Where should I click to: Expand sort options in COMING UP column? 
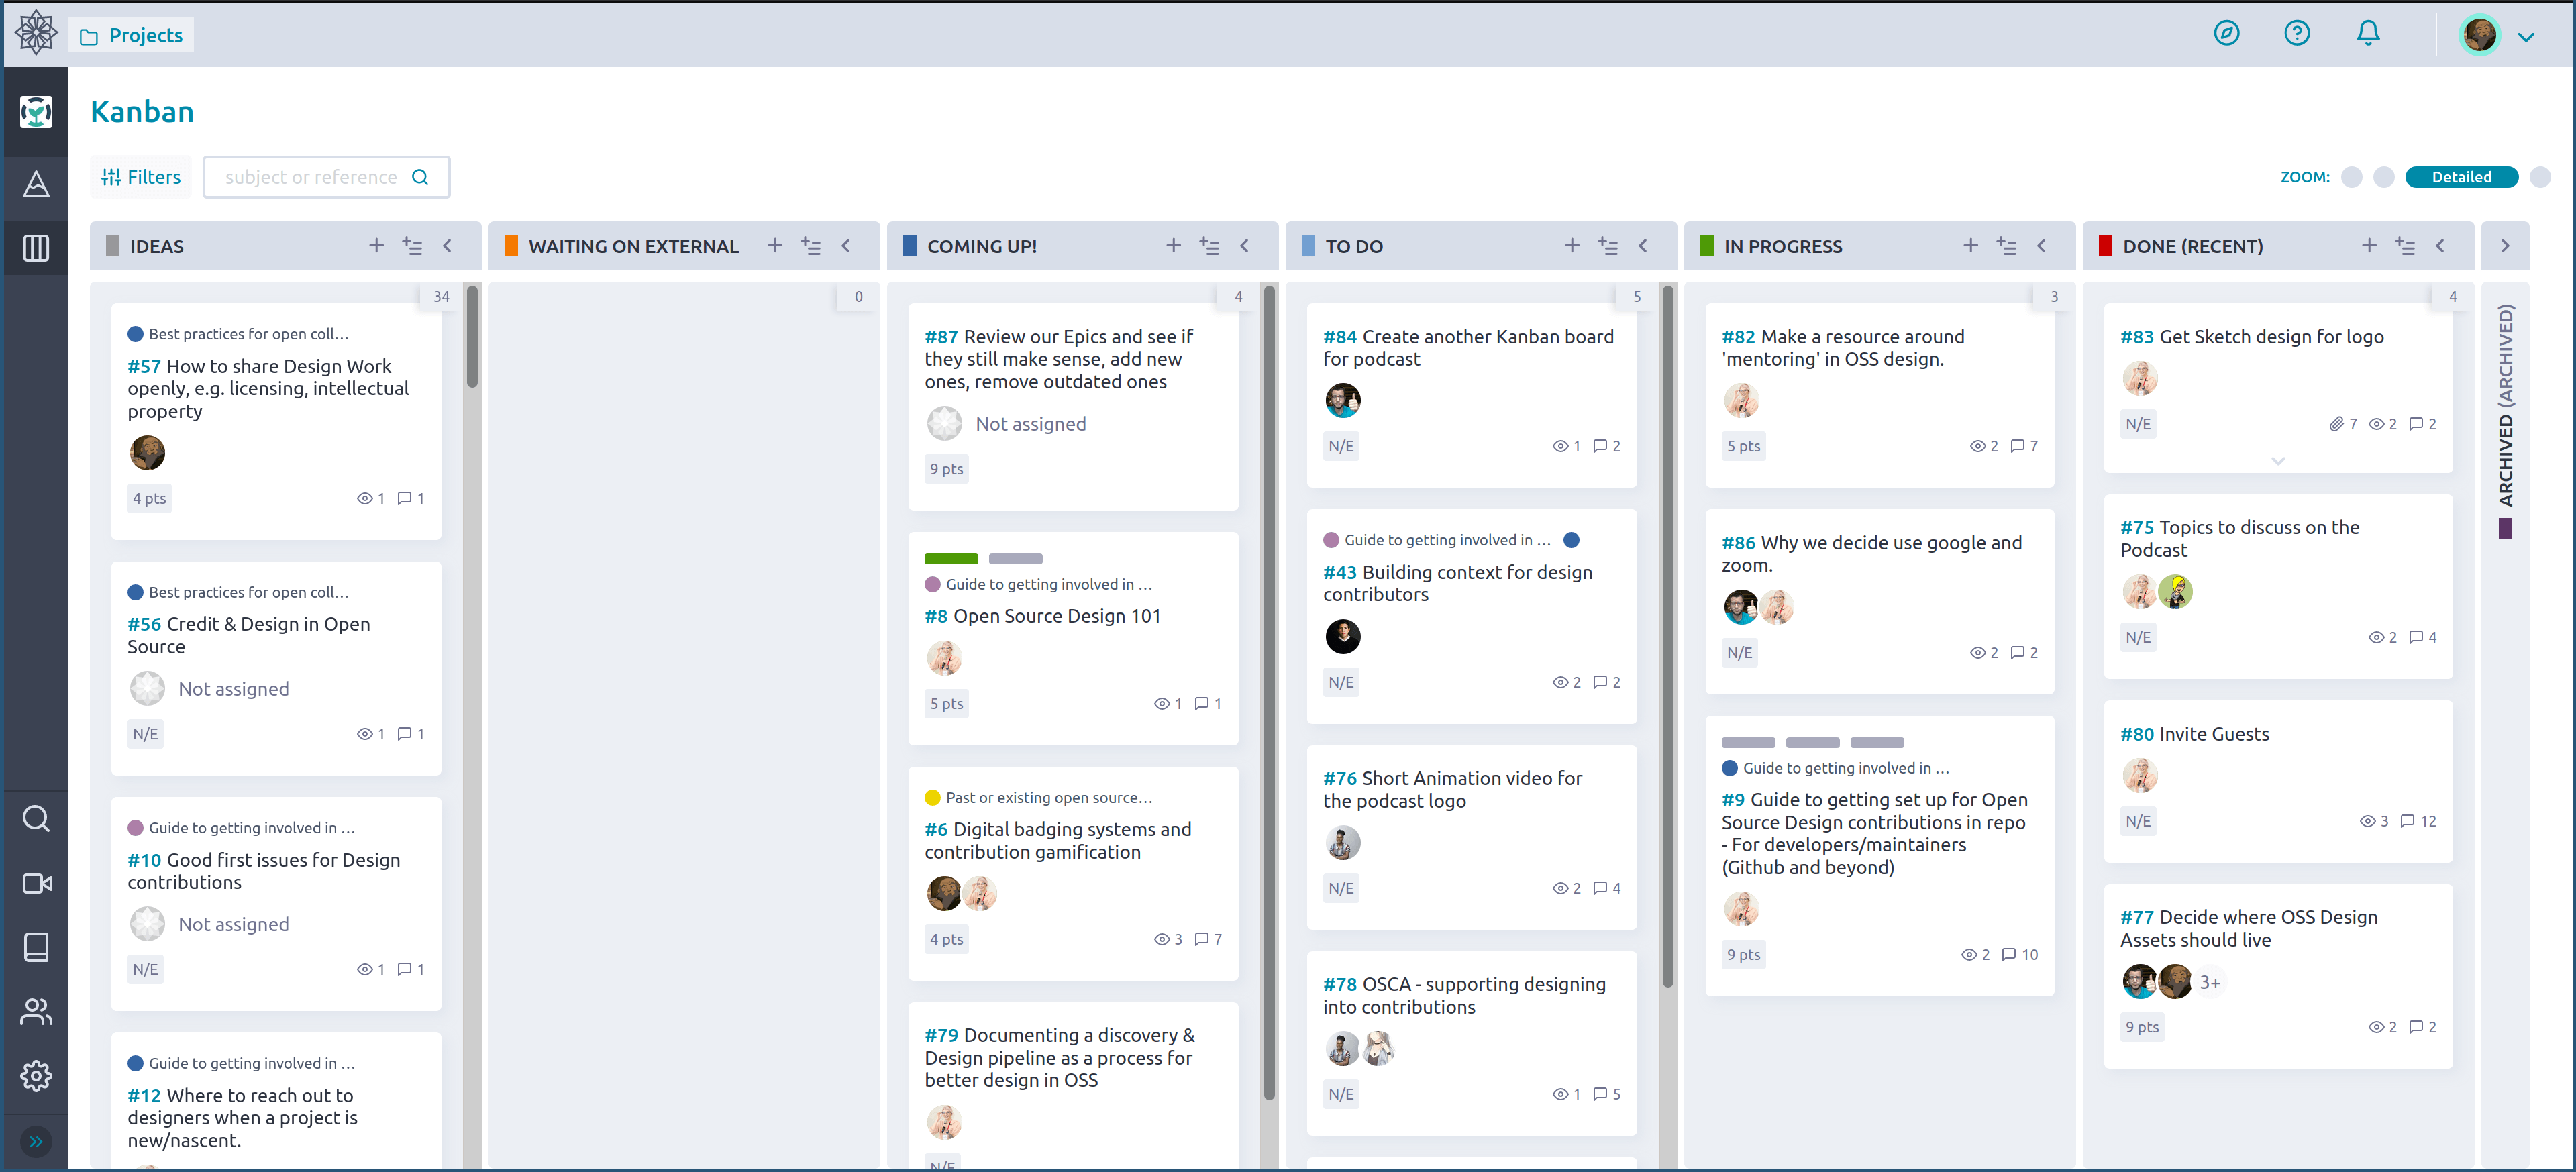(x=1209, y=246)
